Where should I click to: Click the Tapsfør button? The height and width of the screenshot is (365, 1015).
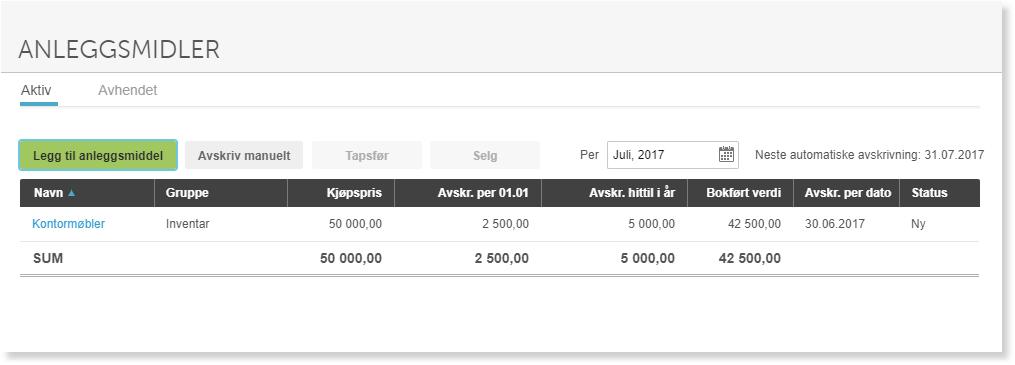pos(367,155)
